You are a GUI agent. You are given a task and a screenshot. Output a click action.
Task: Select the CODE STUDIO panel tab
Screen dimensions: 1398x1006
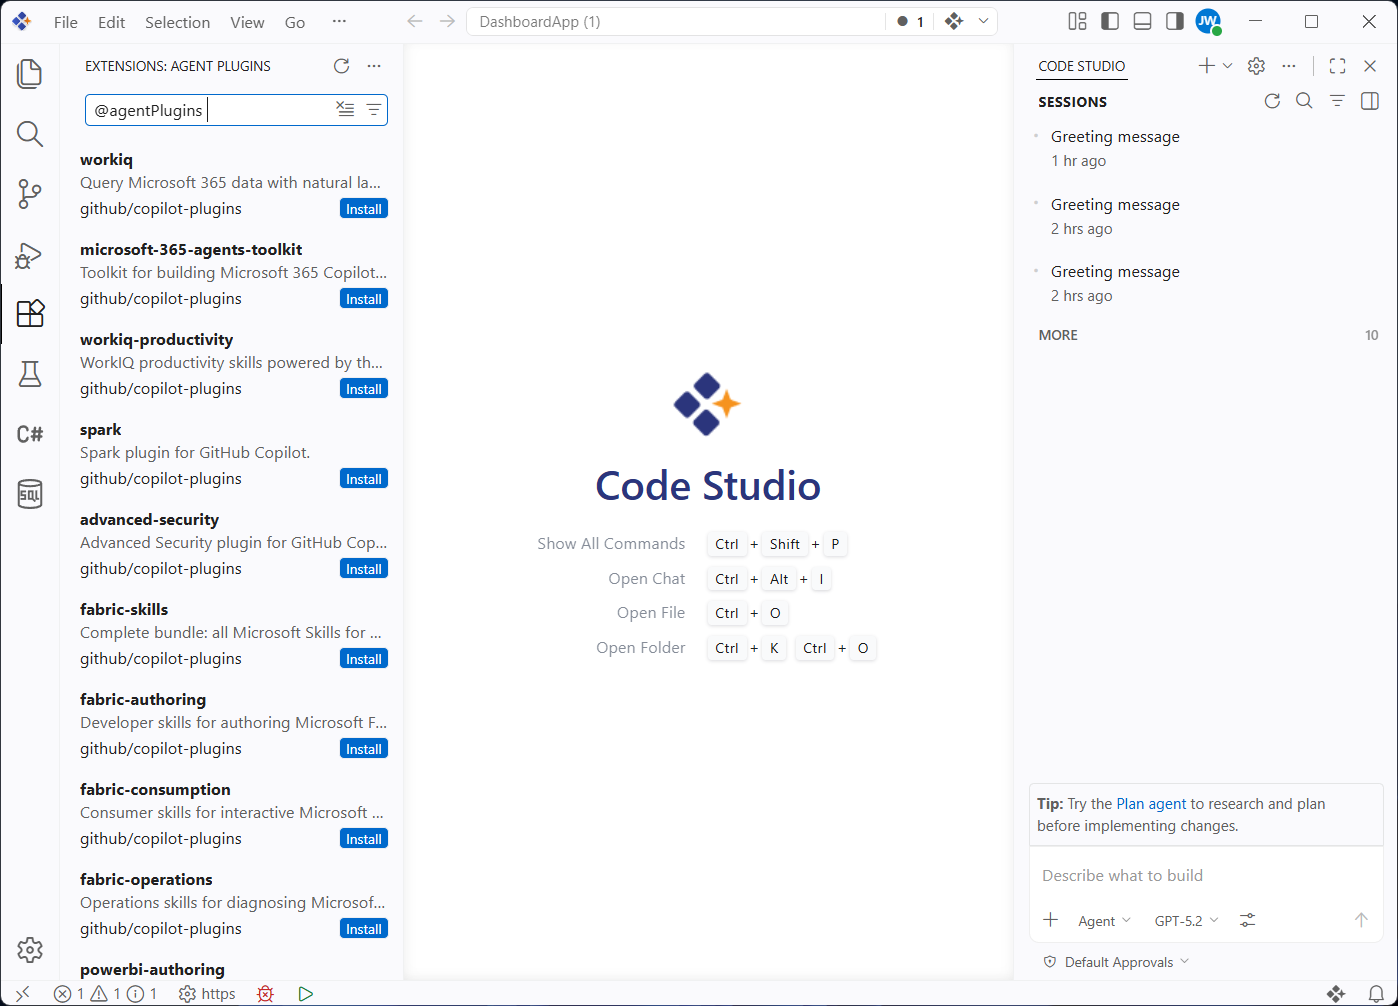coord(1082,66)
